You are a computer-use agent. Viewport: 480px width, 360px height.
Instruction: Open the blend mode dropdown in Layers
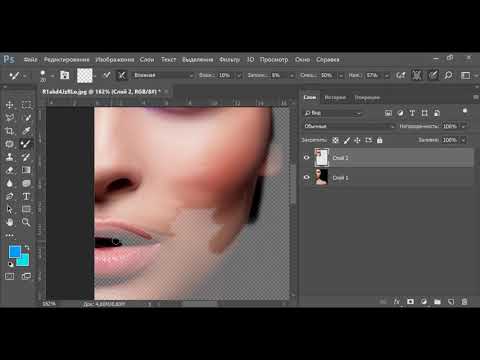(x=349, y=126)
